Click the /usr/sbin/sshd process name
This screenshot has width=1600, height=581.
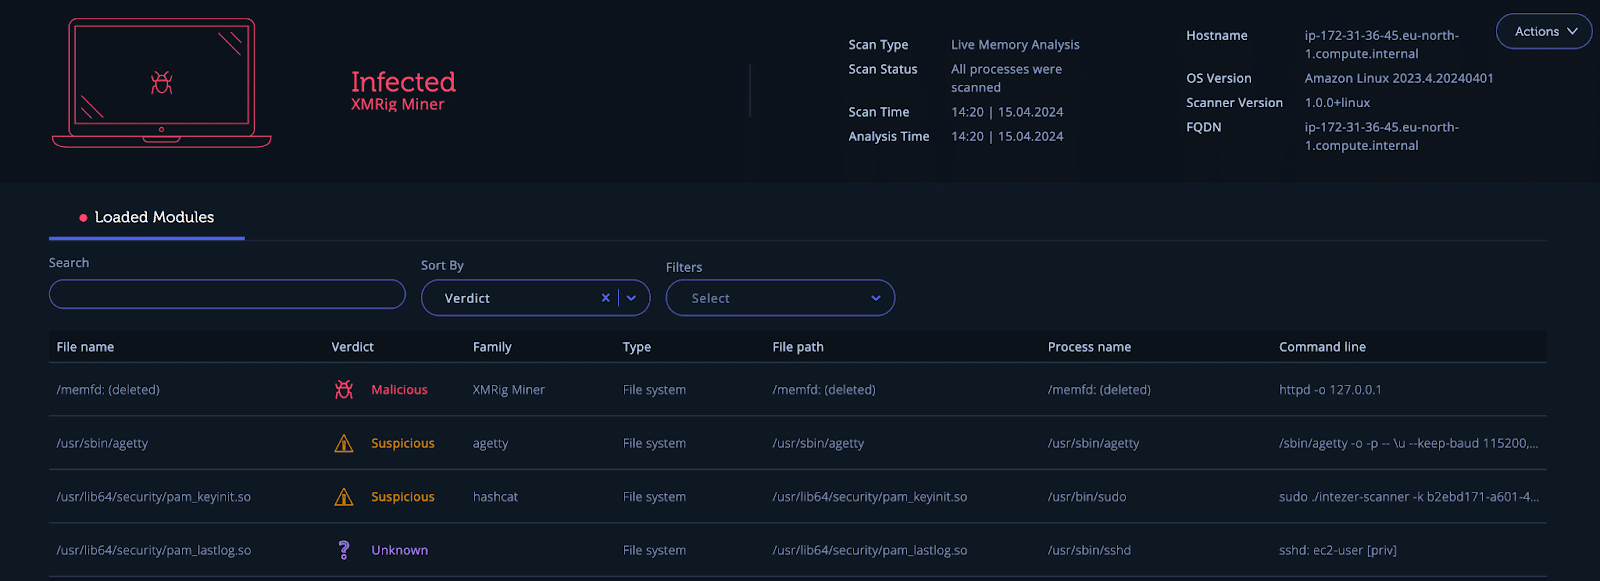click(x=1089, y=550)
